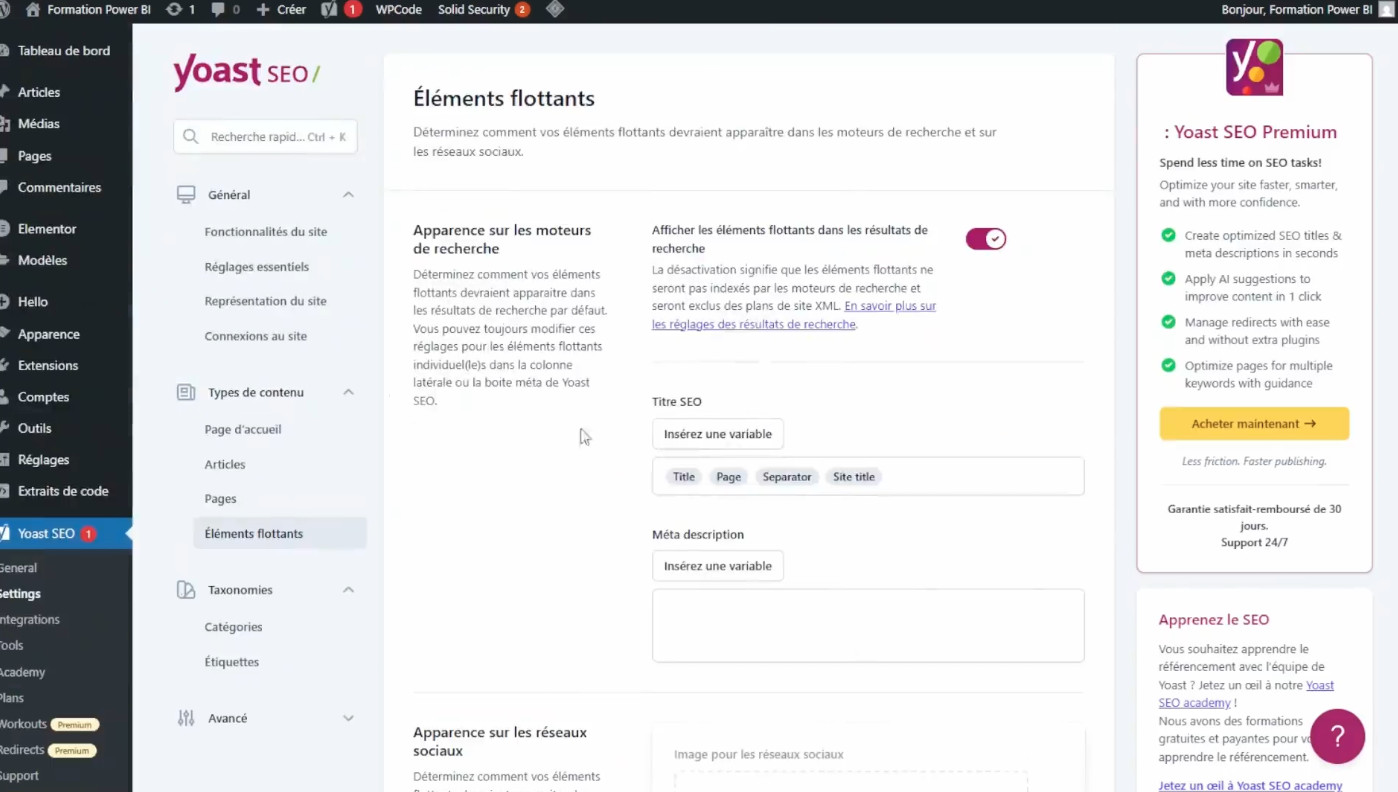Screen dimensions: 1398x792
Task: Open Page d'accueil content type settings
Action: (x=243, y=430)
